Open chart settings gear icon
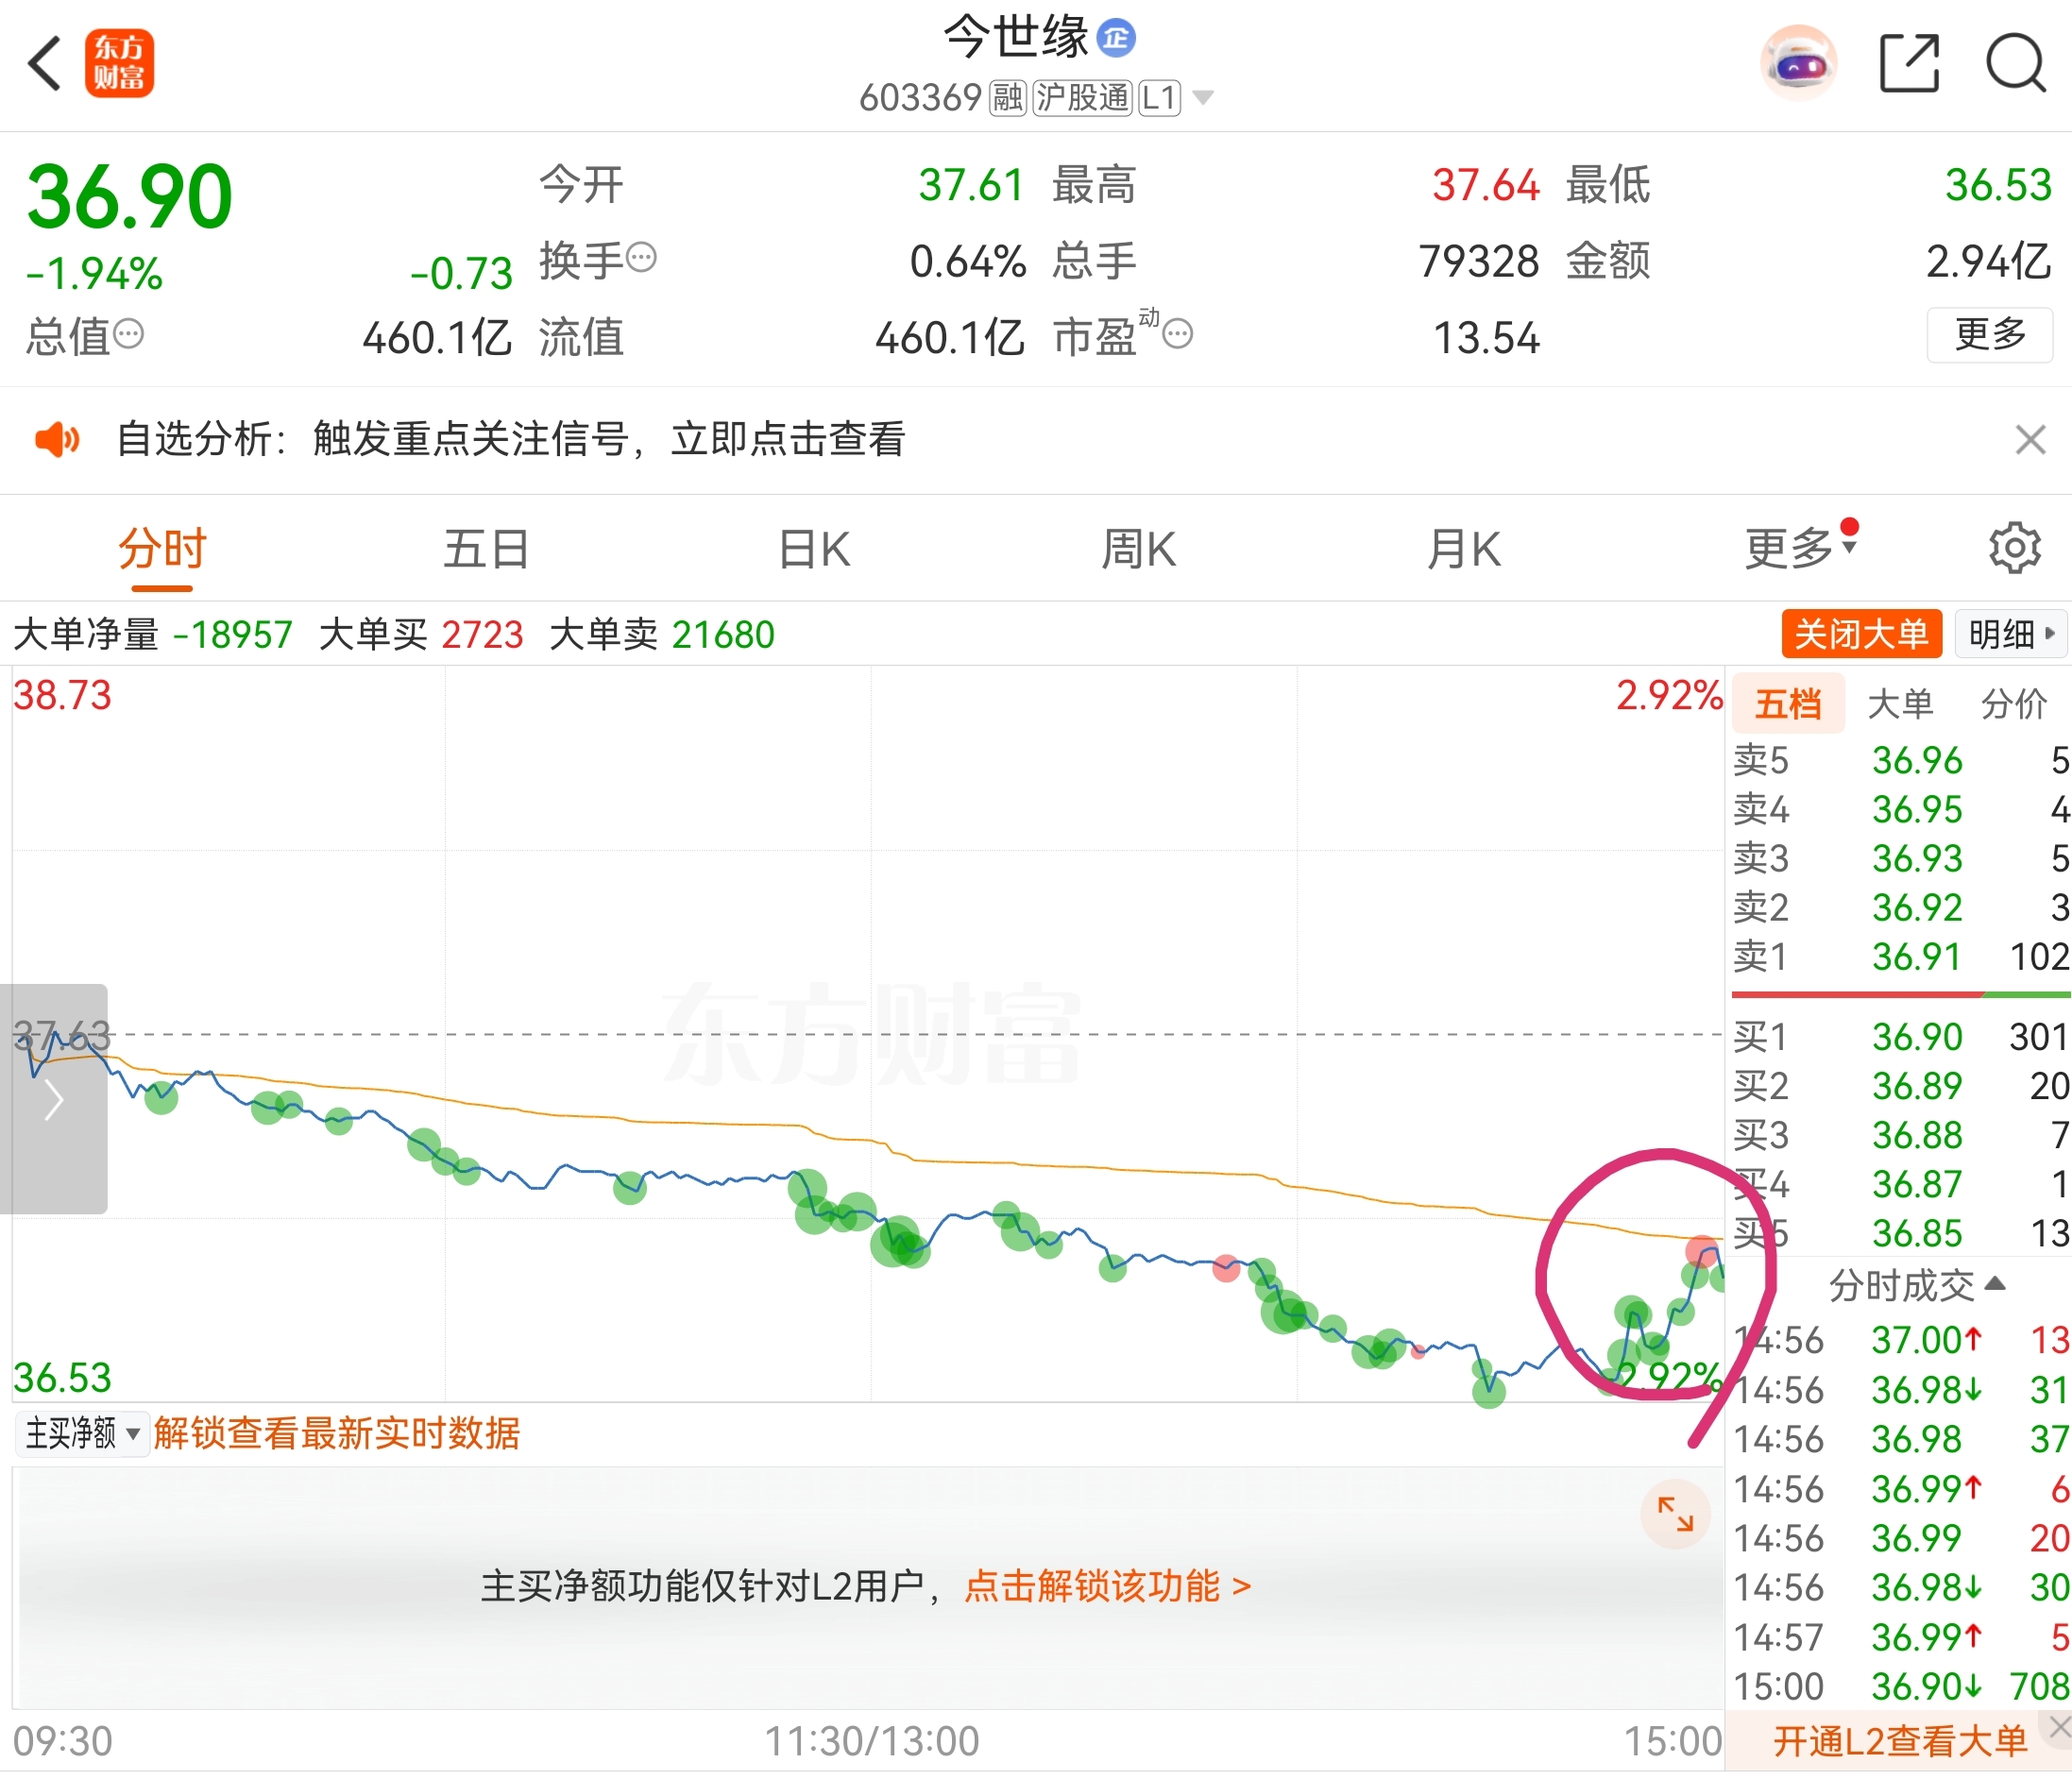 click(2014, 547)
